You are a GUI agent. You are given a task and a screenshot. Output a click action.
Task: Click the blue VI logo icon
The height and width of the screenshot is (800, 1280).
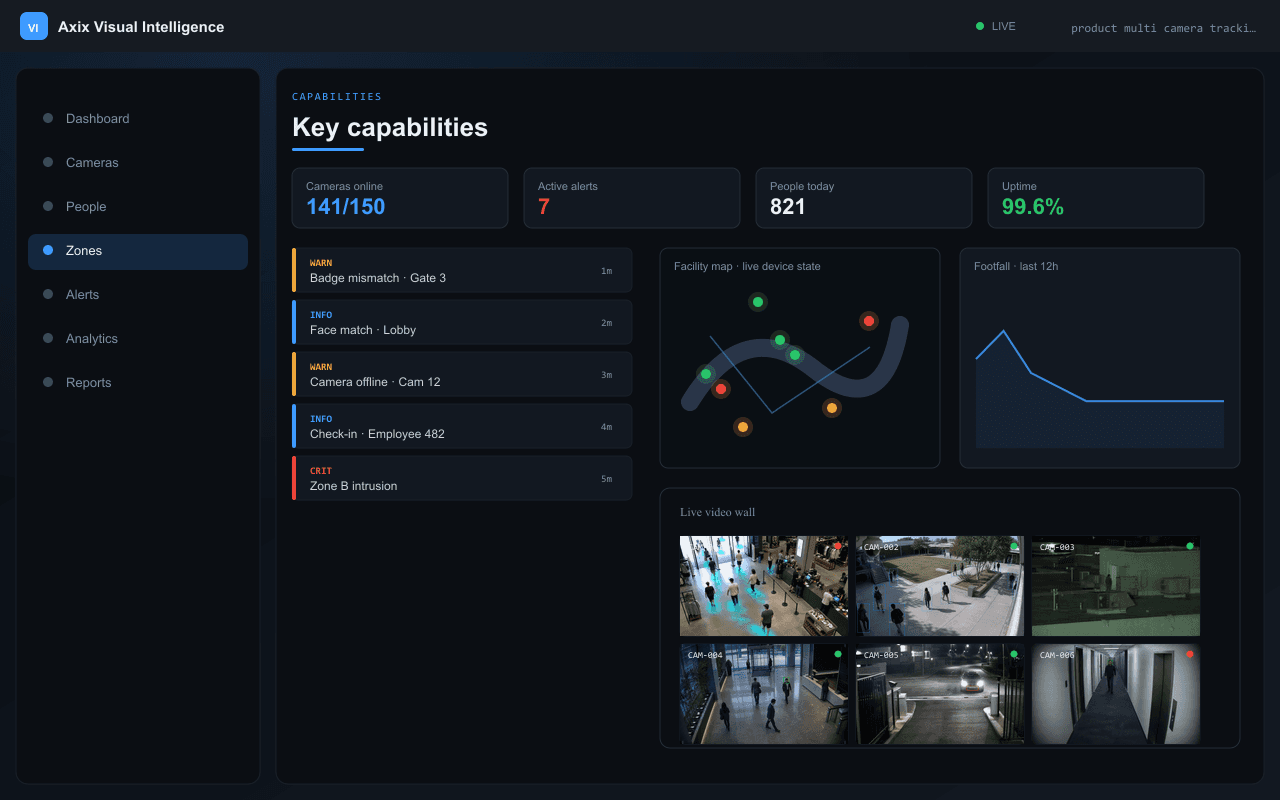[34, 26]
